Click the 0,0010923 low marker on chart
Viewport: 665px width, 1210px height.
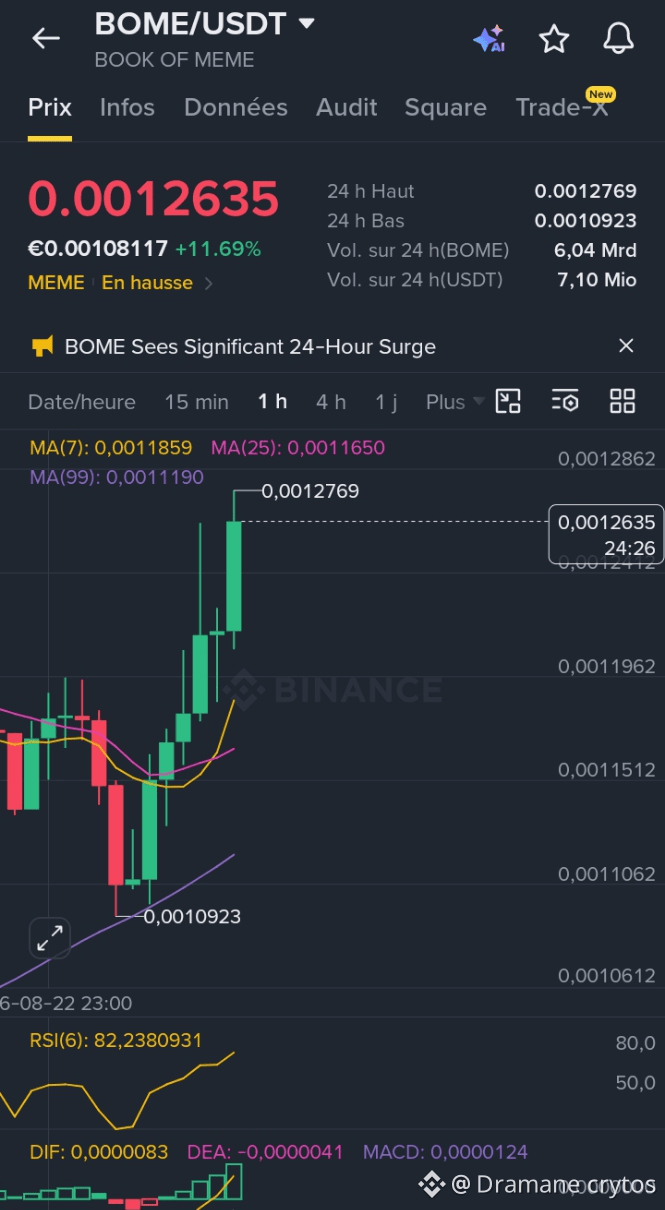[192, 916]
